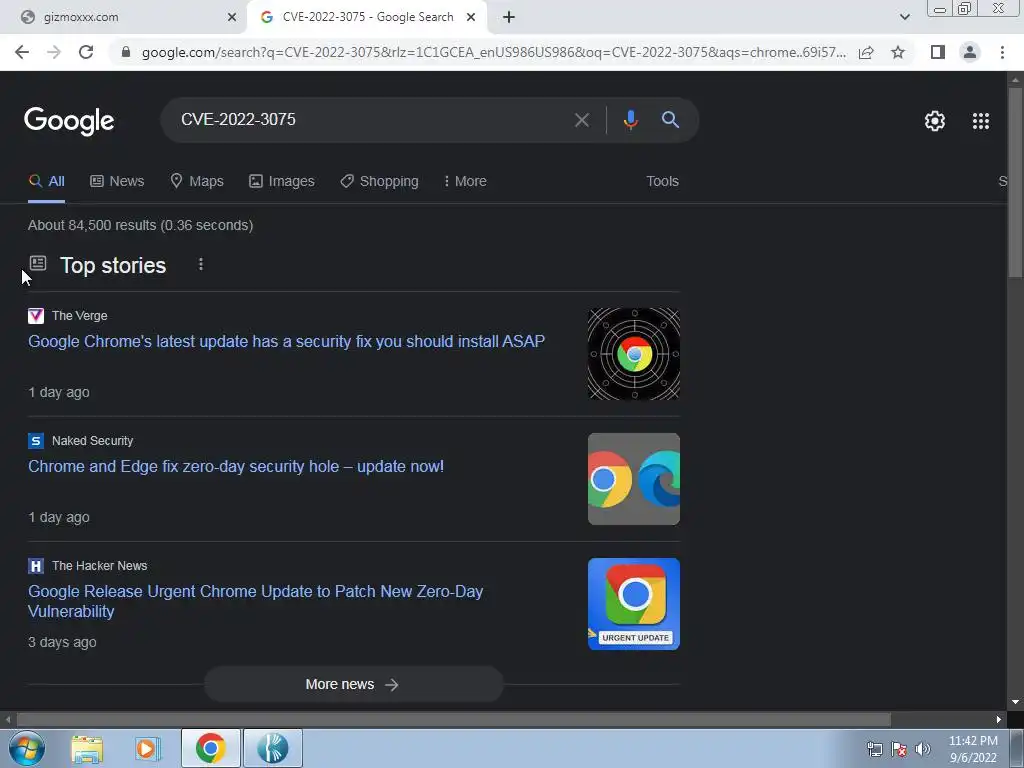
Task: Reload the current page
Action: pyautogui.click(x=86, y=52)
